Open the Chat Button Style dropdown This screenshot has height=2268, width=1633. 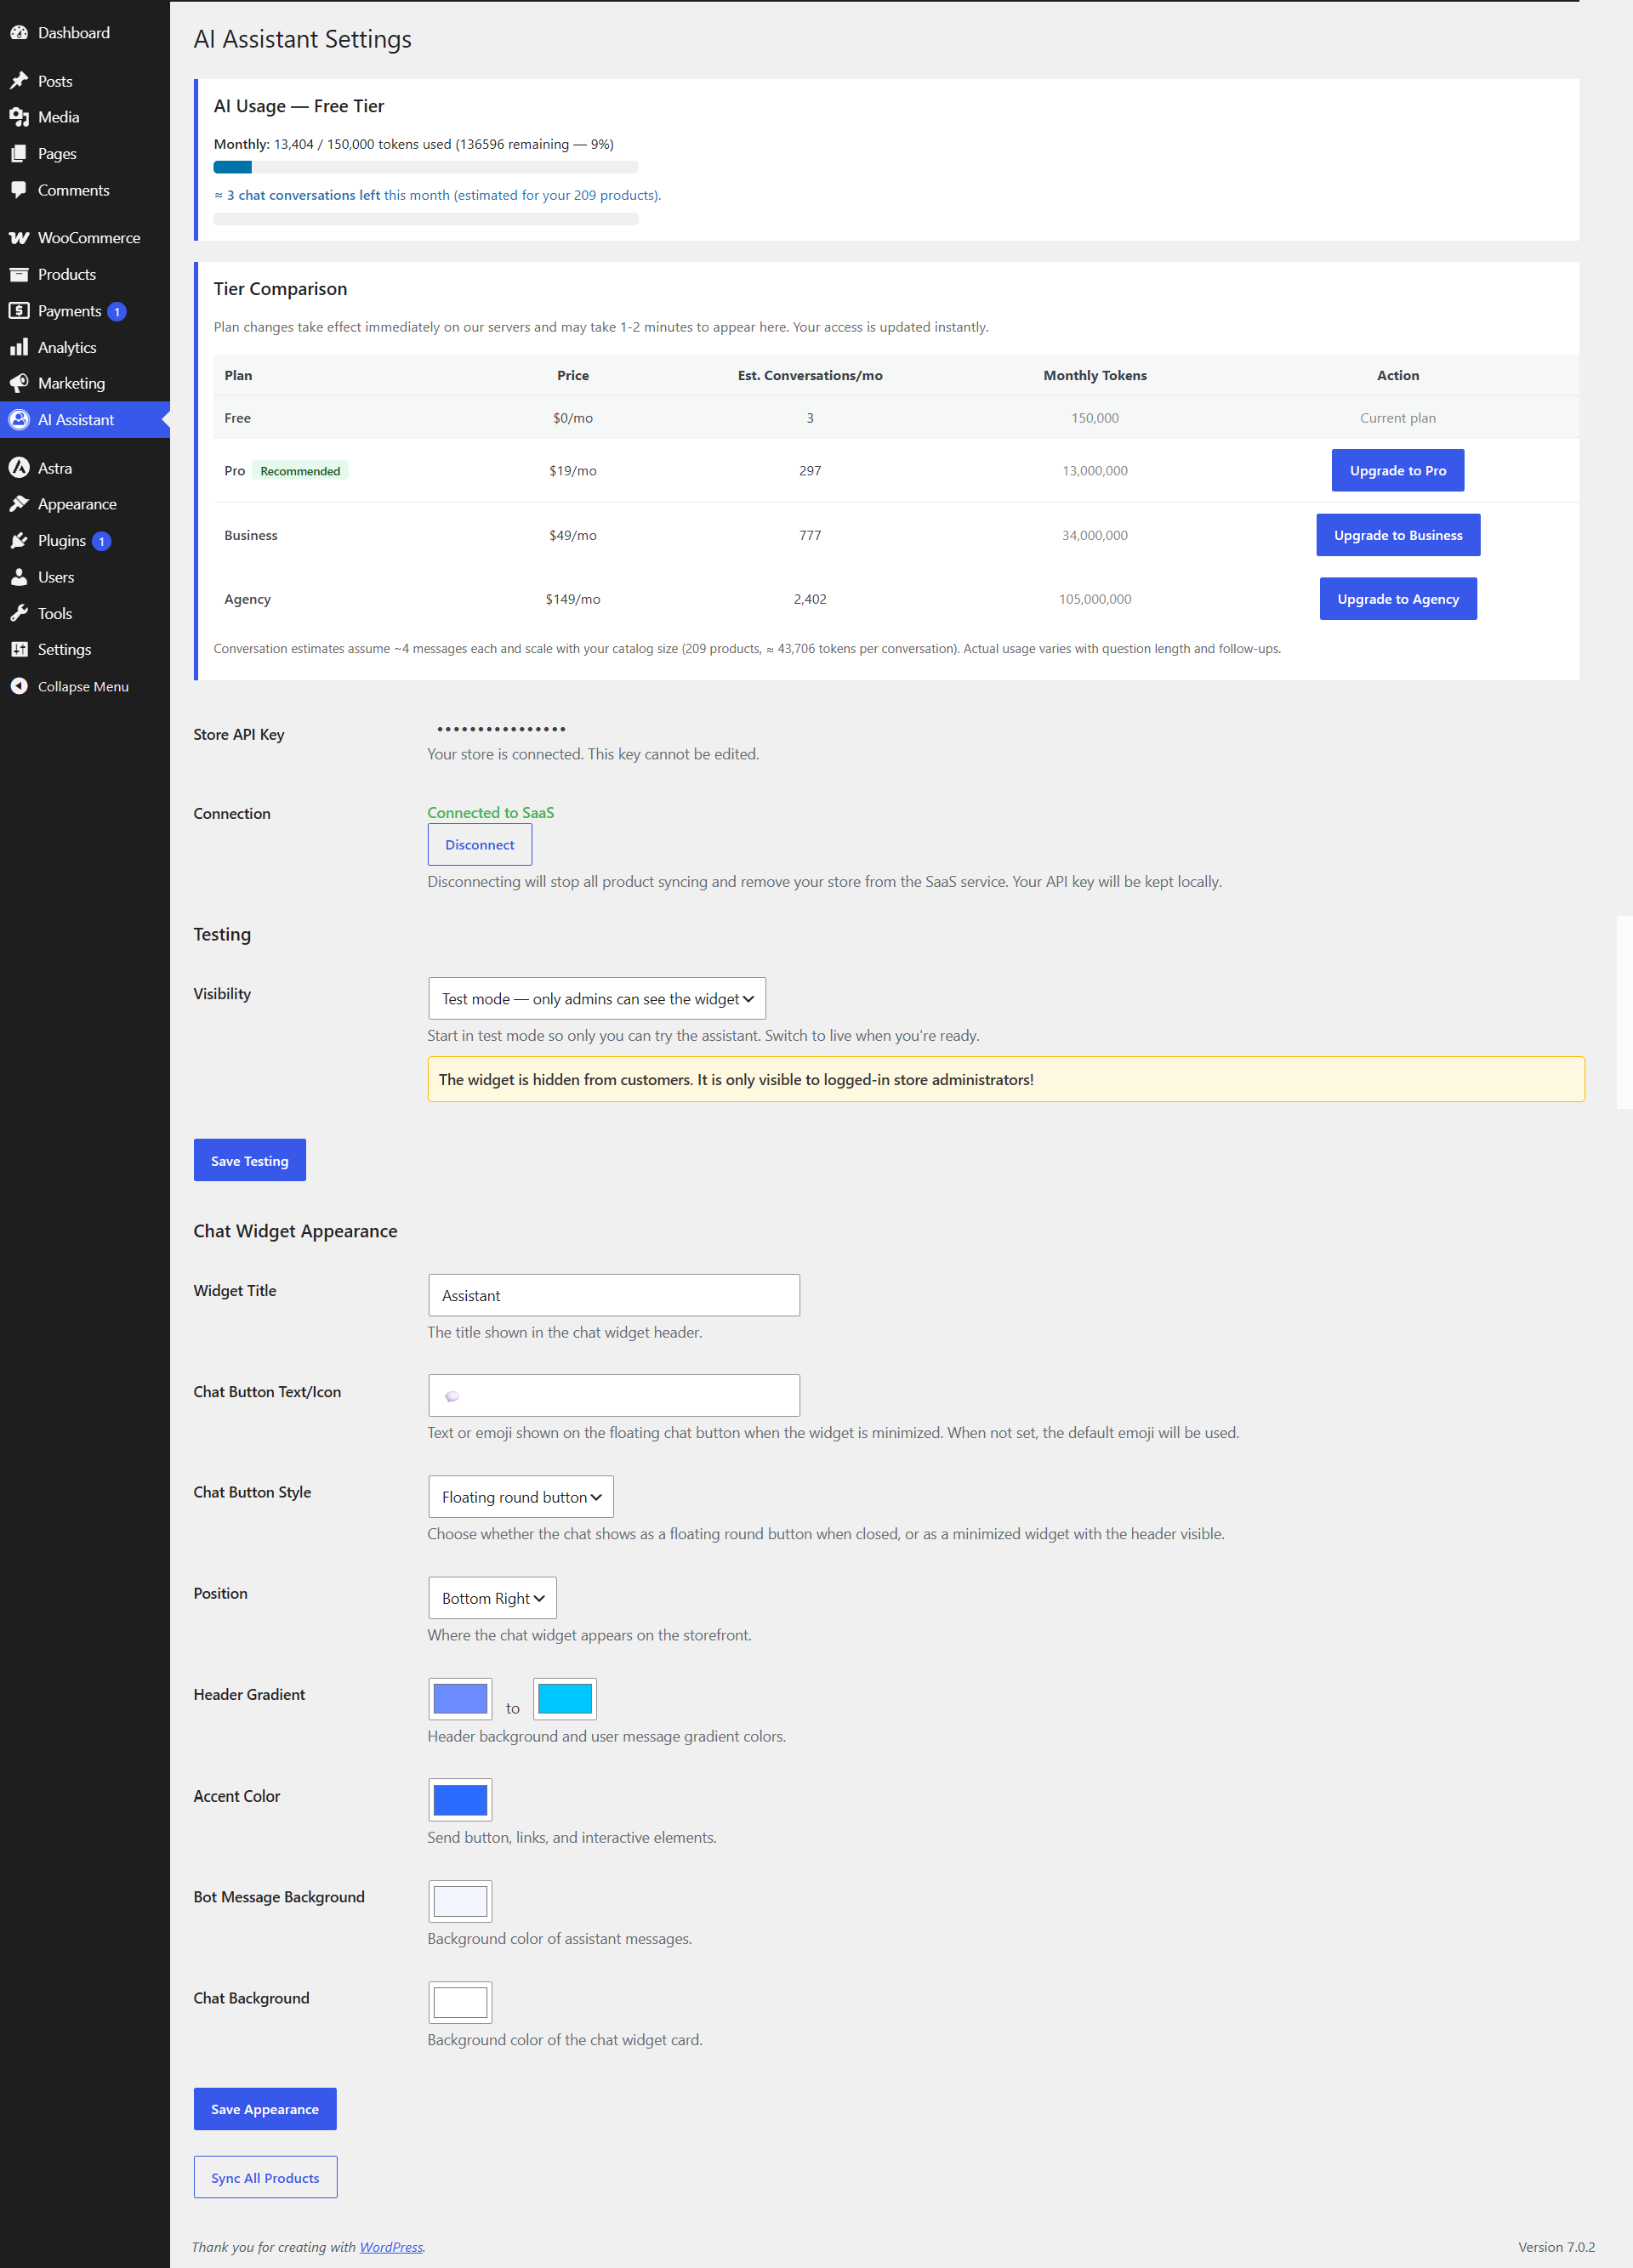click(521, 1497)
